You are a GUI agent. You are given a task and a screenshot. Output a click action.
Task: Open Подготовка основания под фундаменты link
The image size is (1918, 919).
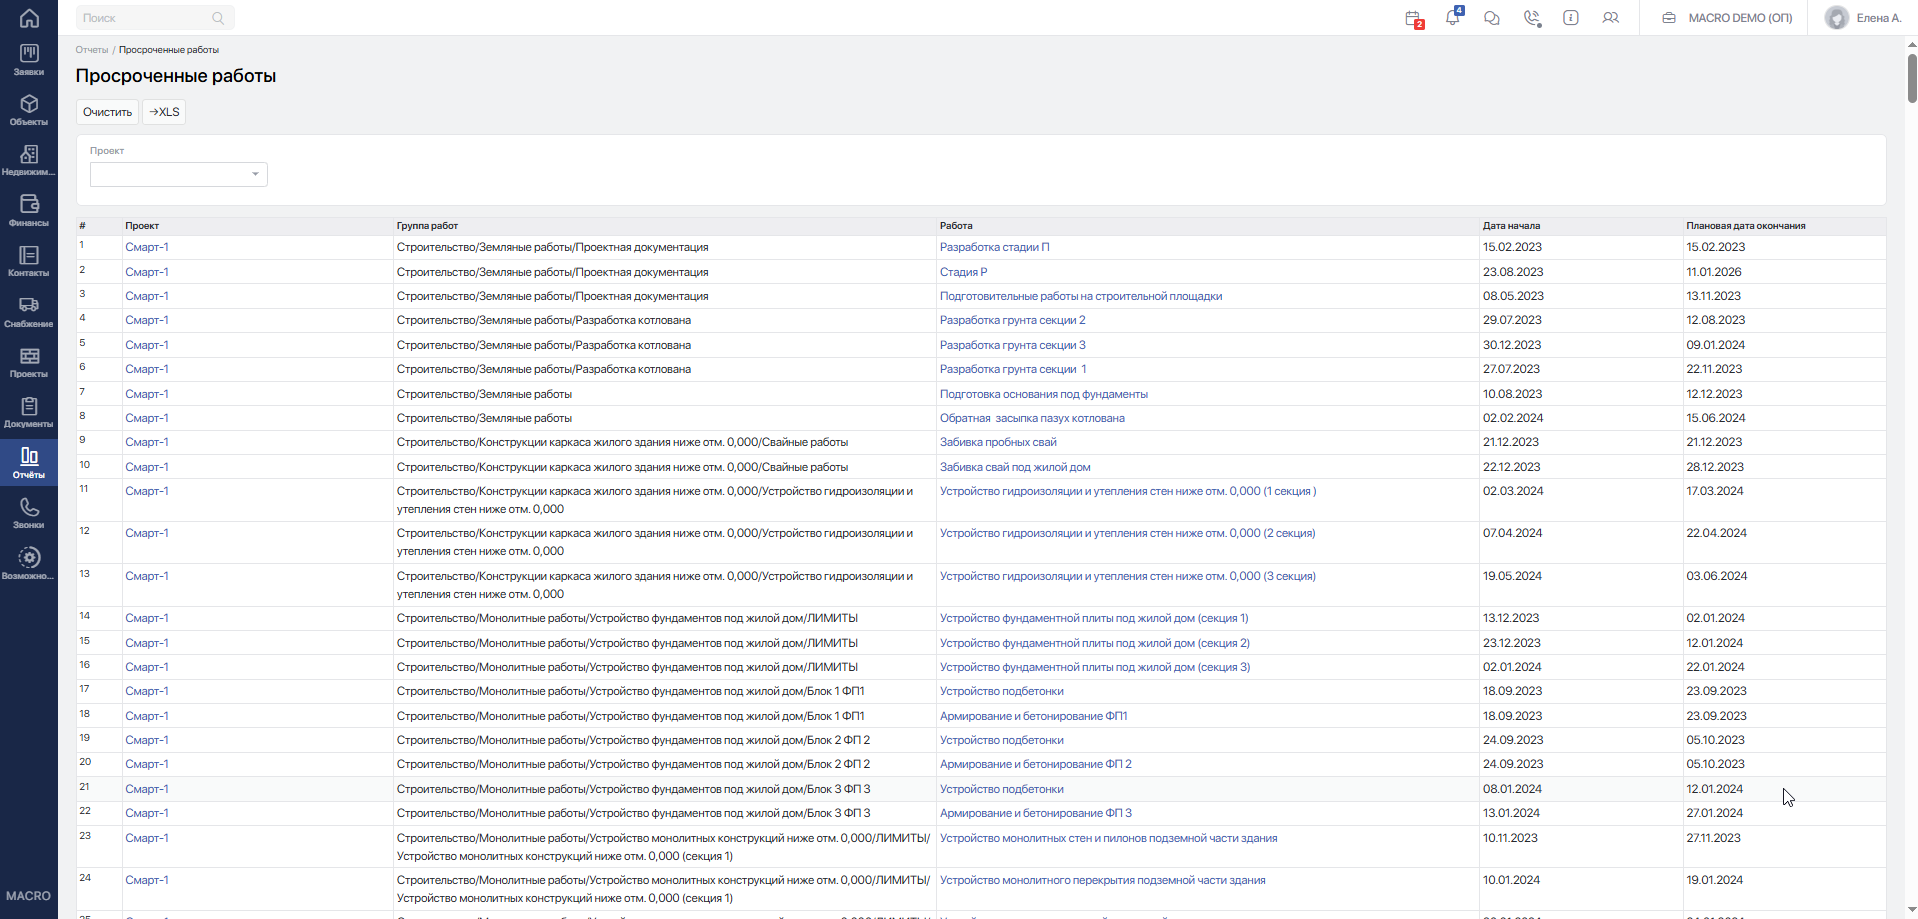pos(1043,394)
